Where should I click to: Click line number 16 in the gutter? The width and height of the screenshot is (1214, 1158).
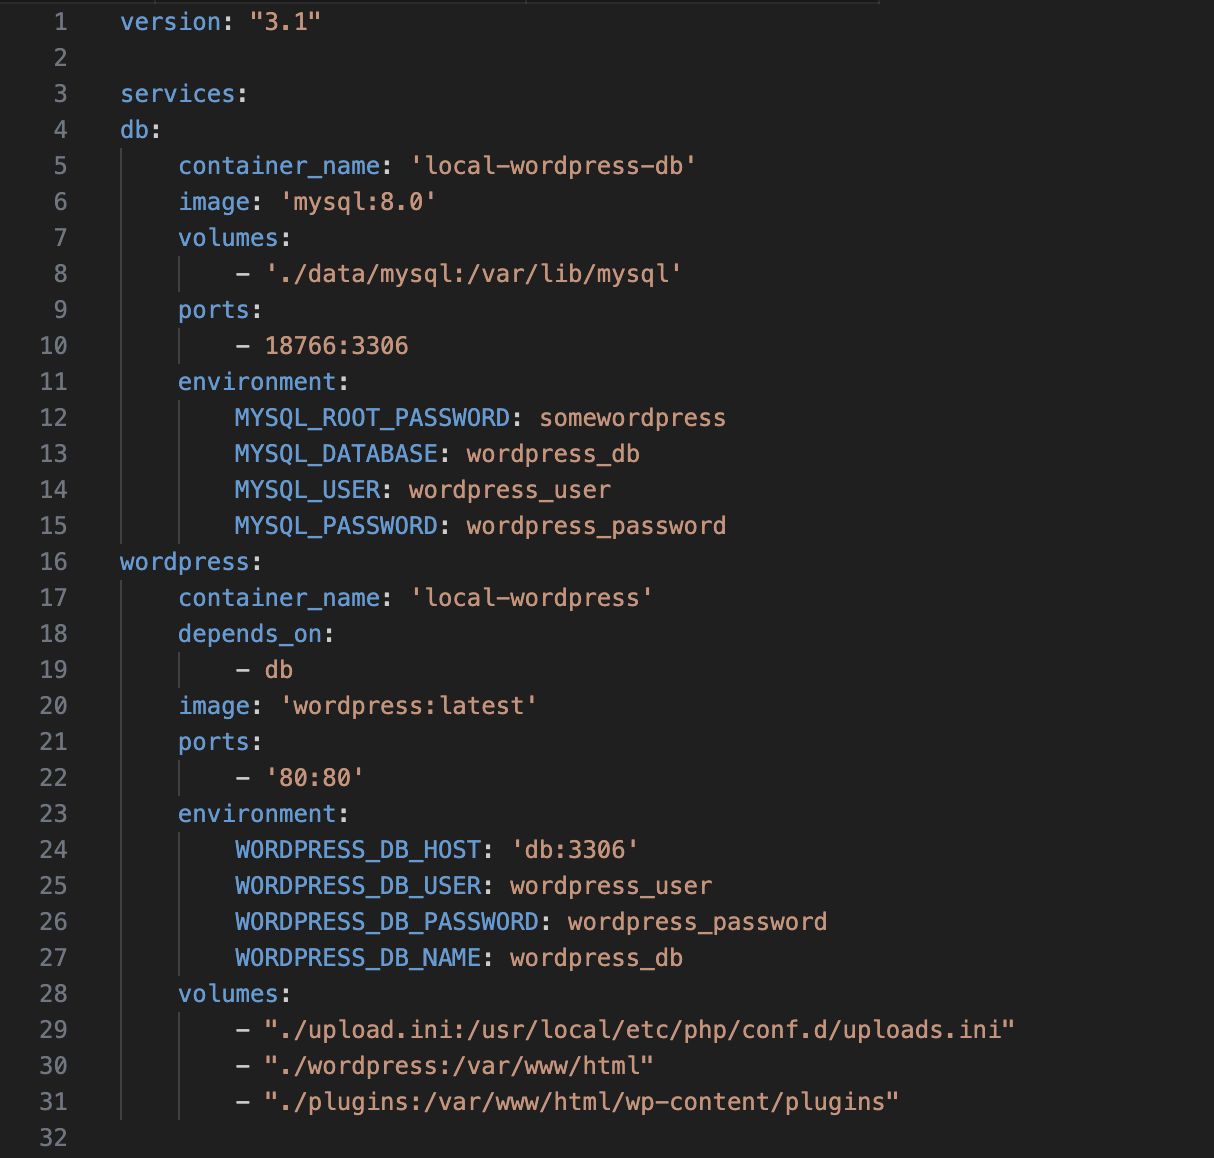53,562
